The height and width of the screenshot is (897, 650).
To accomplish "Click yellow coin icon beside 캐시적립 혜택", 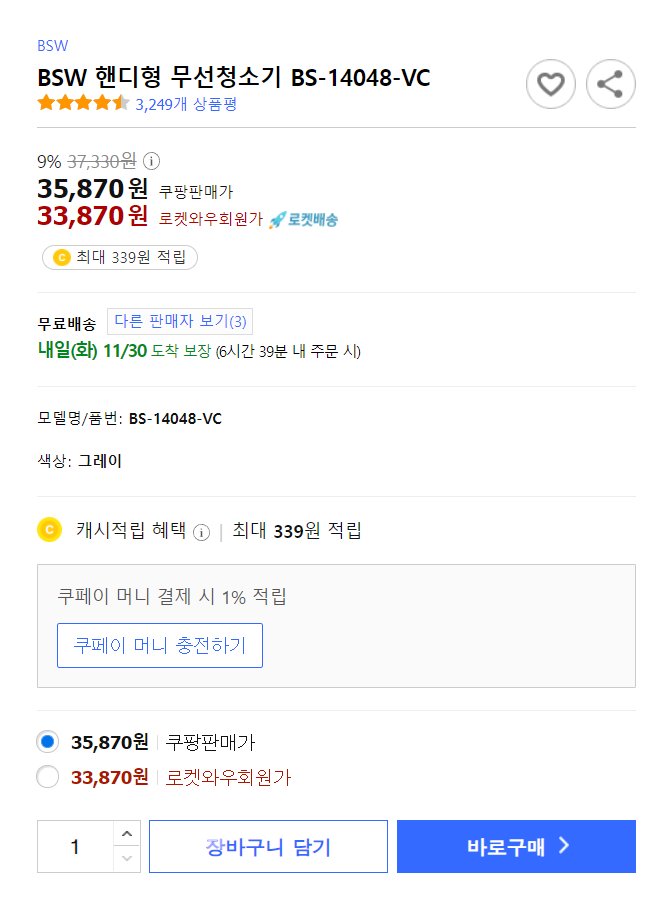I will tap(50, 530).
